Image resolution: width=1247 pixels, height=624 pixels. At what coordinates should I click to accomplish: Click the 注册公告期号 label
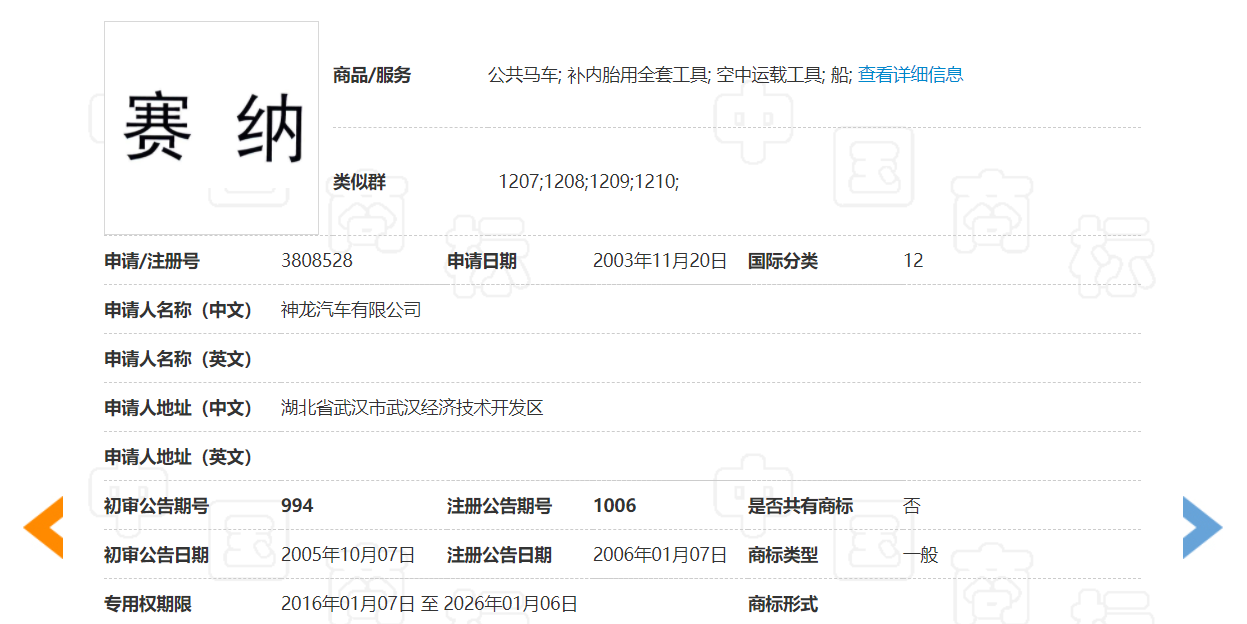[x=499, y=506]
